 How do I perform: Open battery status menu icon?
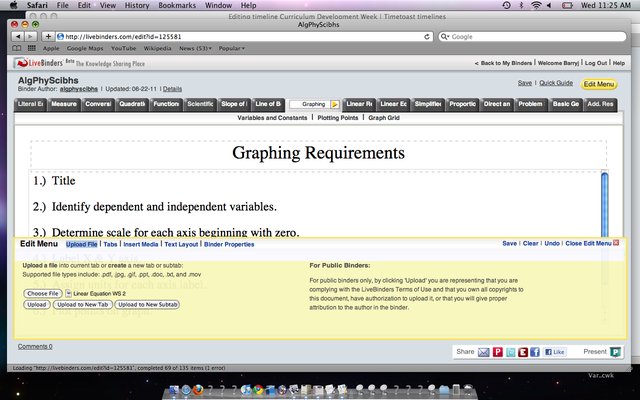pyautogui.click(x=567, y=5)
